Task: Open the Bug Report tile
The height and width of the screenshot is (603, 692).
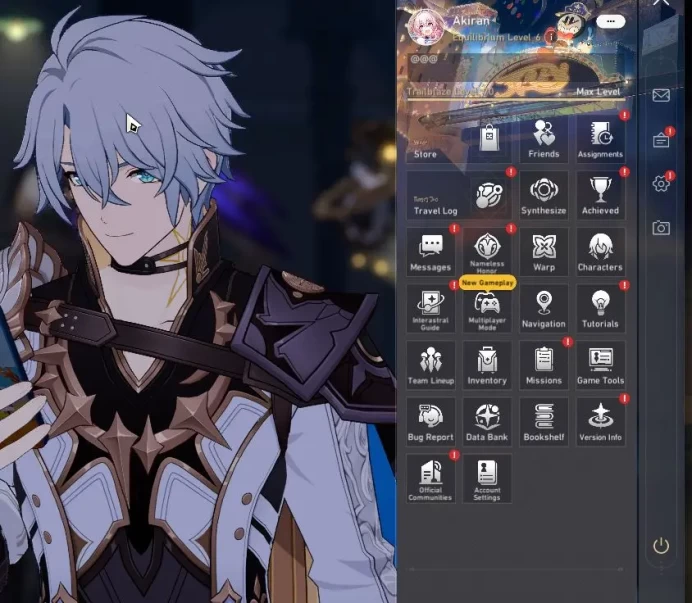Action: [431, 422]
